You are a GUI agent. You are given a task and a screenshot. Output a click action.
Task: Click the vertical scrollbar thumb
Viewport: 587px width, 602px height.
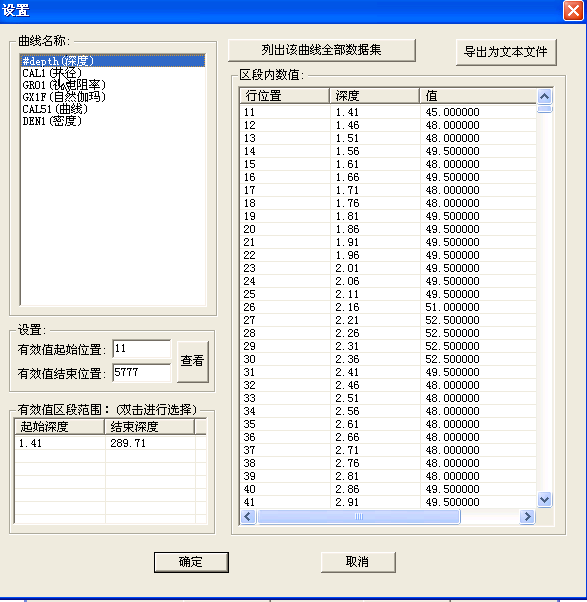pyautogui.click(x=544, y=109)
